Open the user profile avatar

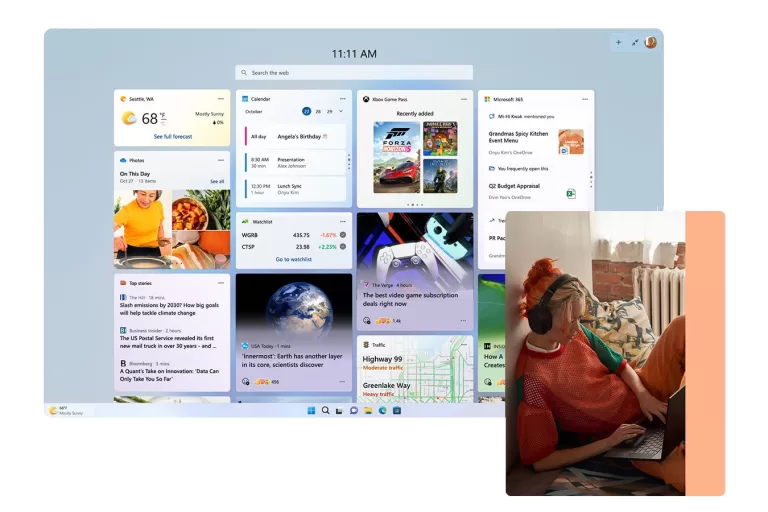pos(650,42)
